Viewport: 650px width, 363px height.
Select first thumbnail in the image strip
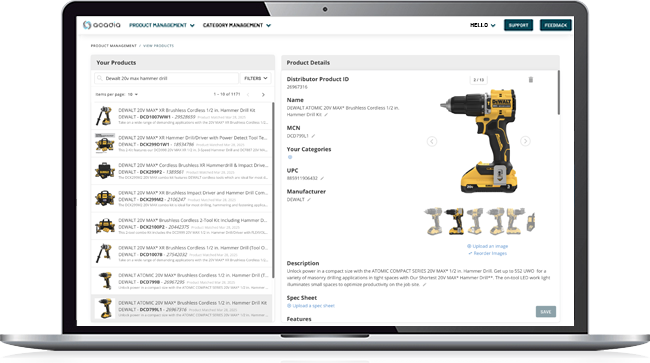(x=434, y=221)
